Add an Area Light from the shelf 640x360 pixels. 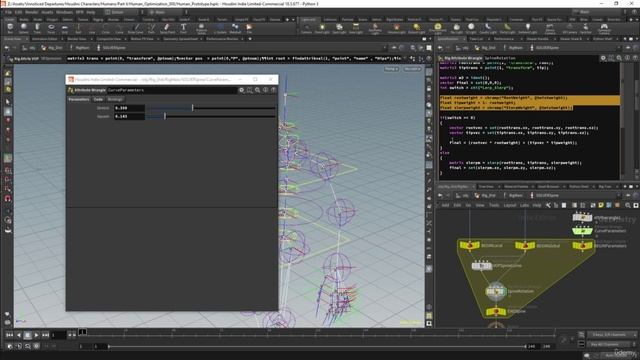[x=356, y=28]
